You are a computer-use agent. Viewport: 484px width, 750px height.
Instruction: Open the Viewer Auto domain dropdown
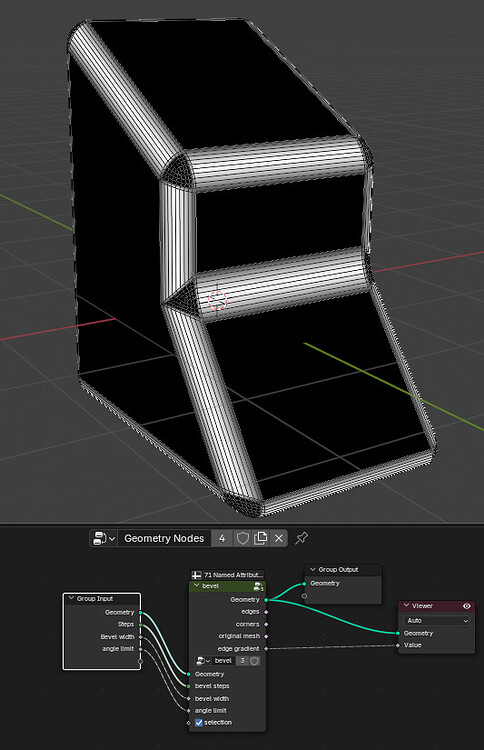(437, 620)
